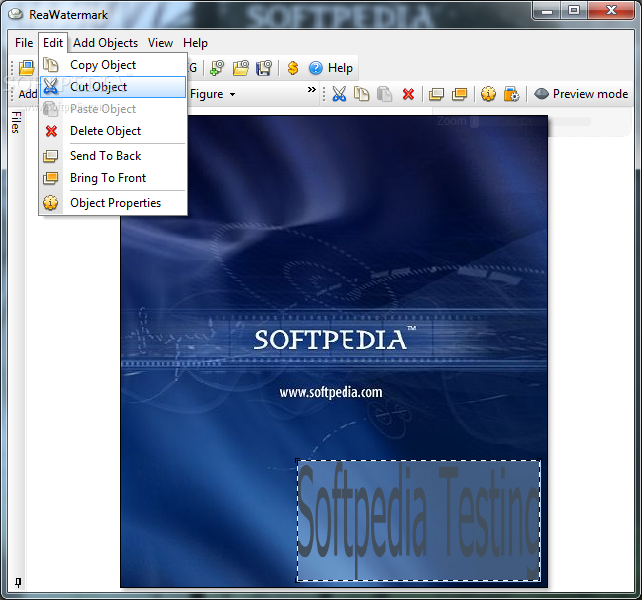Click the dollar sign purchase icon
This screenshot has width=642, height=600.
click(x=293, y=68)
